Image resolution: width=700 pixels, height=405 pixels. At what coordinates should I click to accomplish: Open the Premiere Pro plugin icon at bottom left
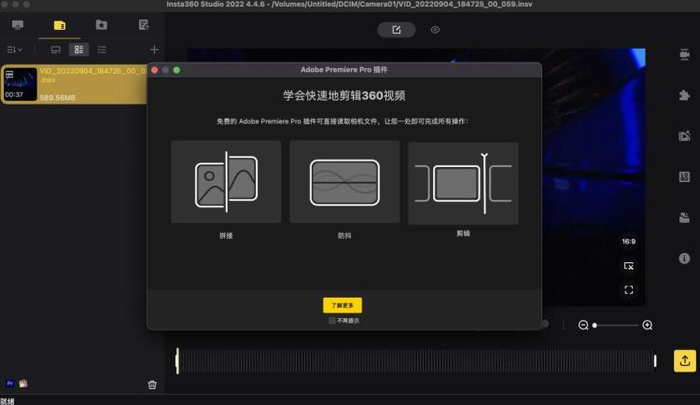coord(10,384)
